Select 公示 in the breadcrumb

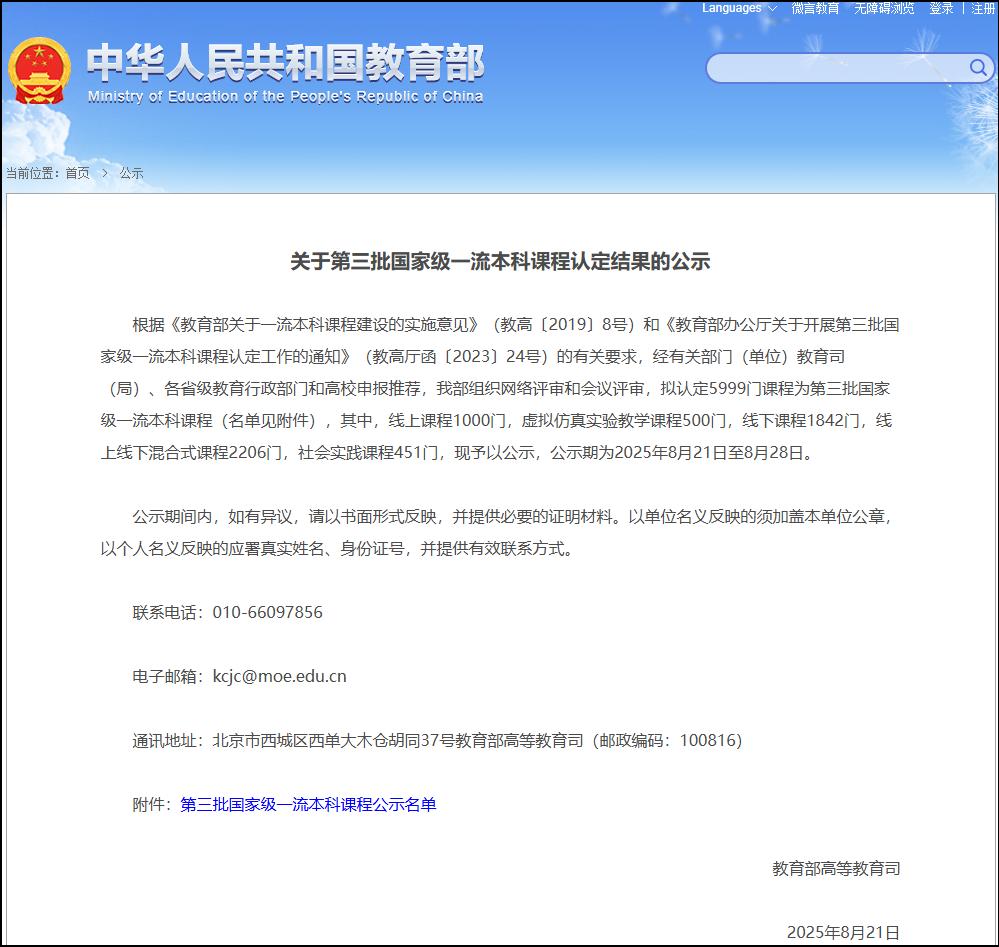tap(131, 173)
